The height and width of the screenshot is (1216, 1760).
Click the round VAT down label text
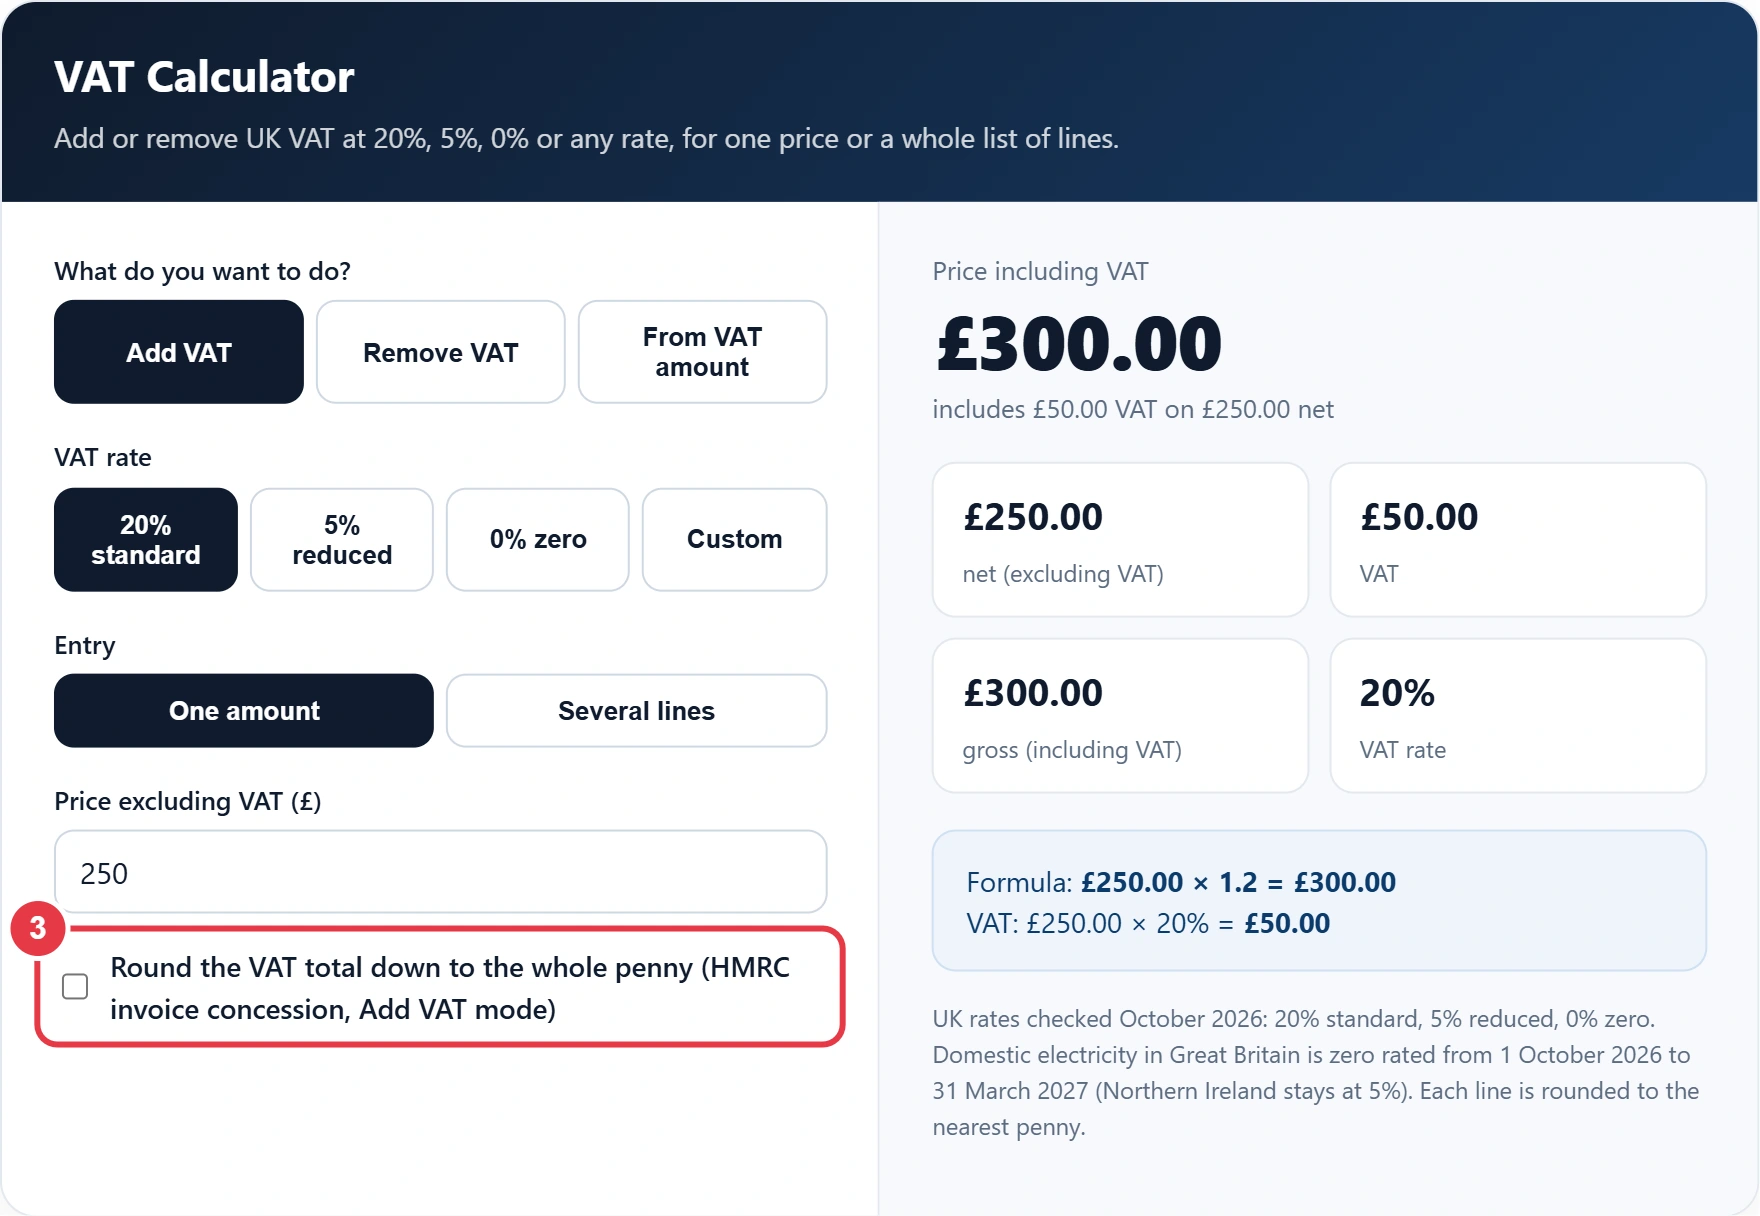tap(450, 988)
